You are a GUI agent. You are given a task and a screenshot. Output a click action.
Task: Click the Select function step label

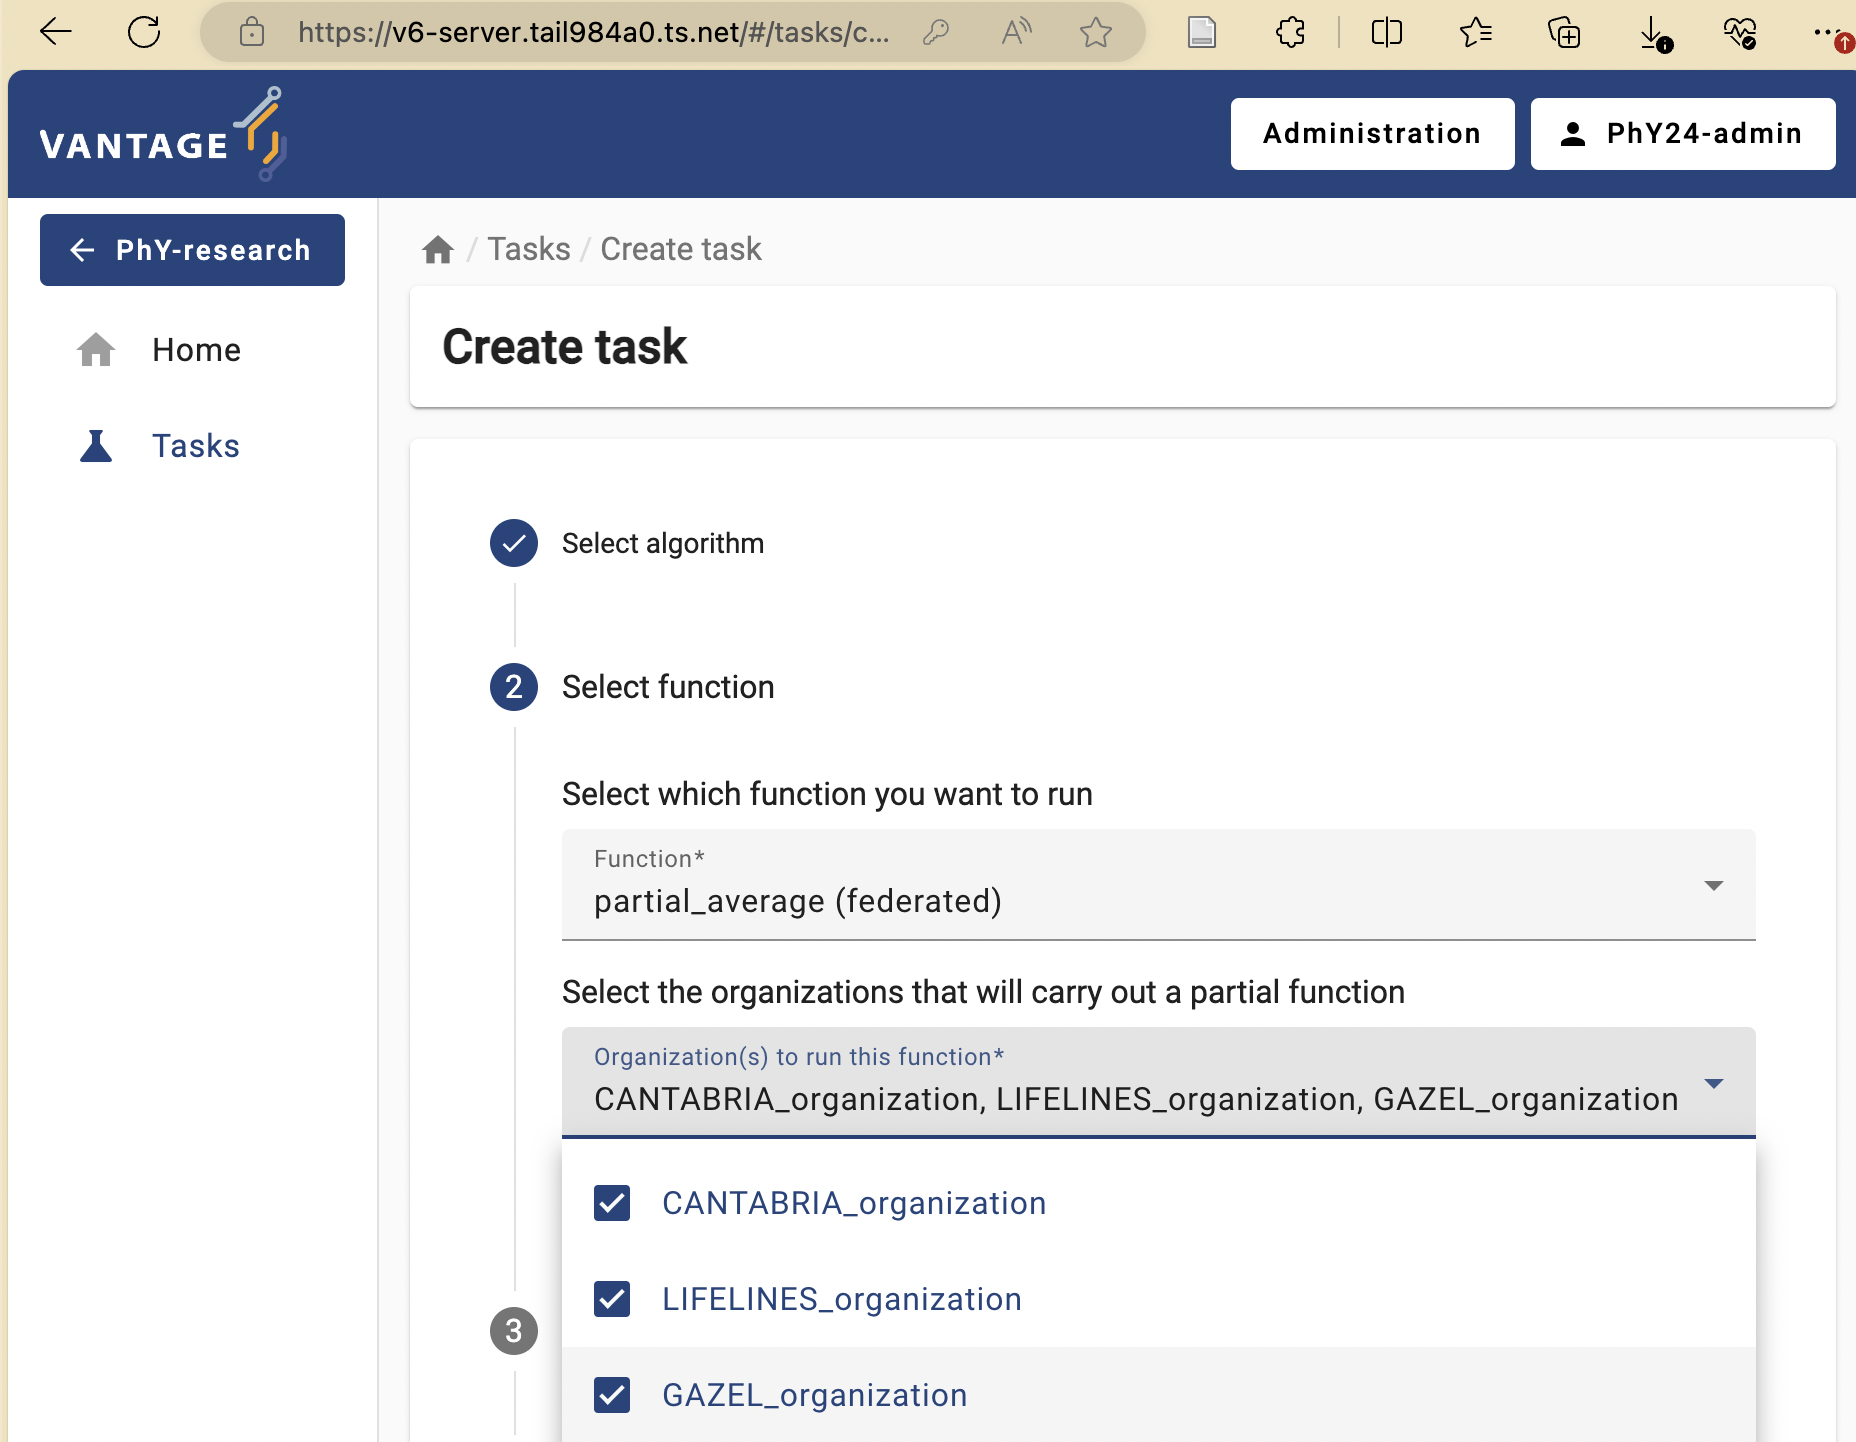pos(668,687)
